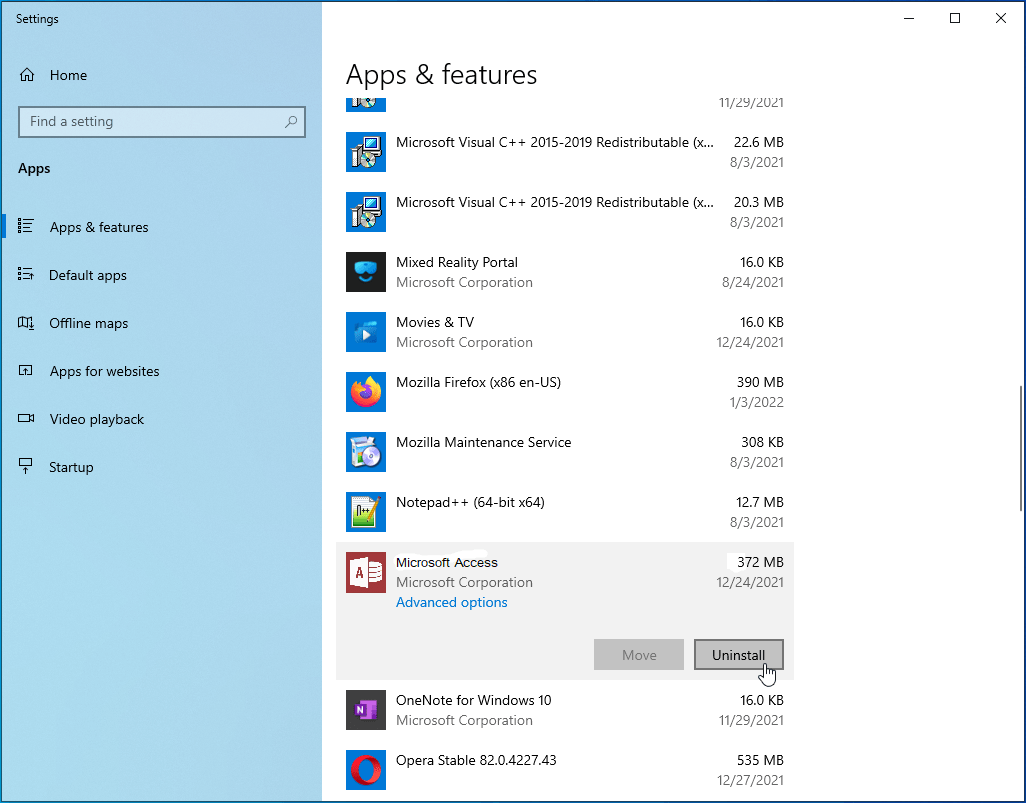Image resolution: width=1026 pixels, height=803 pixels.
Task: Click the Move button
Action: pos(638,654)
